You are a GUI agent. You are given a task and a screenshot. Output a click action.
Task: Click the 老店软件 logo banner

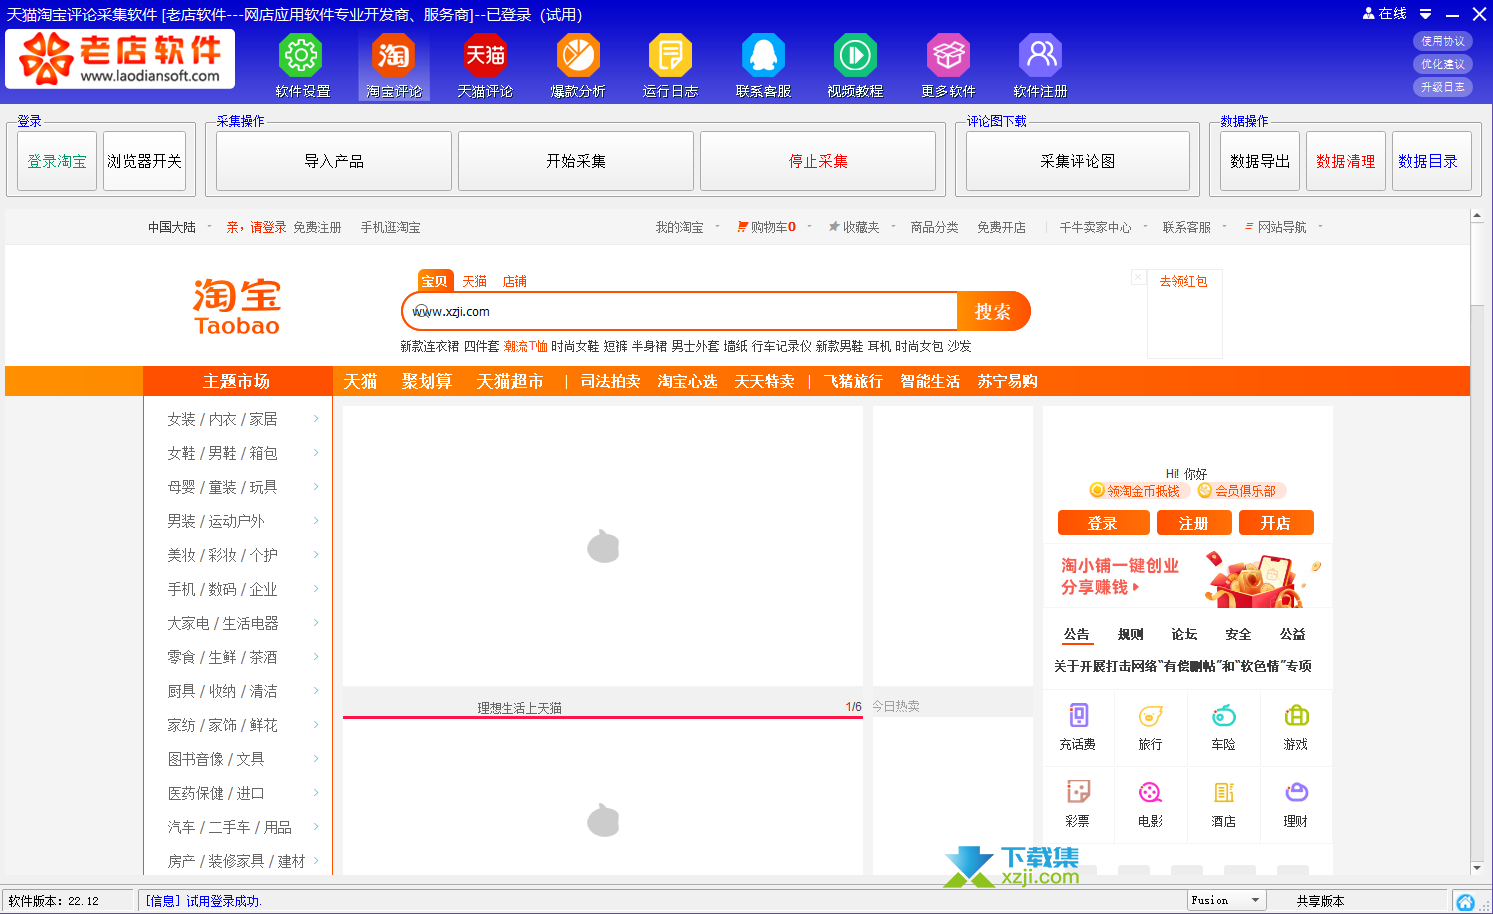click(120, 58)
